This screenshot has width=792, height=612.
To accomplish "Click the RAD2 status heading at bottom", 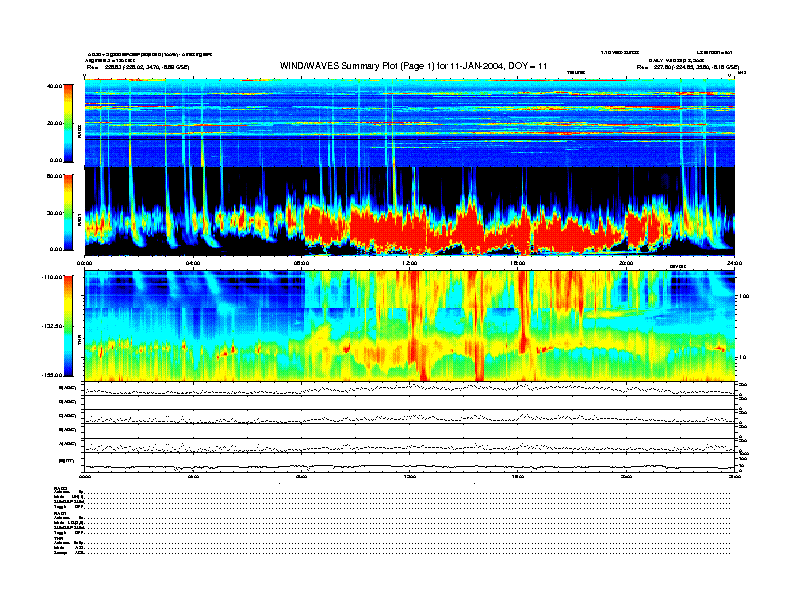I will (x=61, y=487).
